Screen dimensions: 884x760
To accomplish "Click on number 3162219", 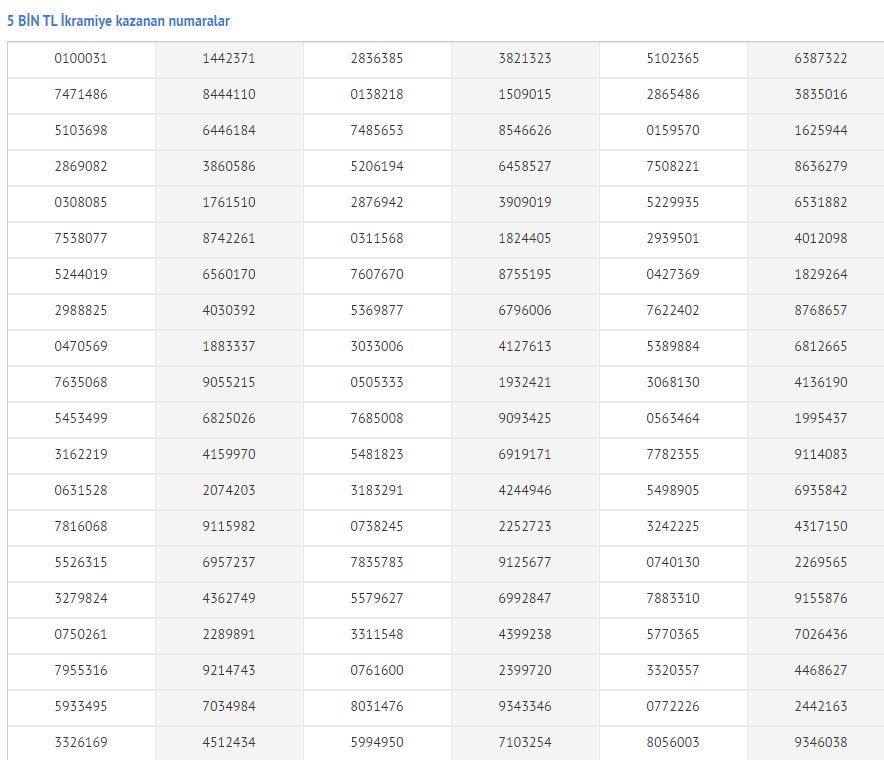I will [81, 454].
